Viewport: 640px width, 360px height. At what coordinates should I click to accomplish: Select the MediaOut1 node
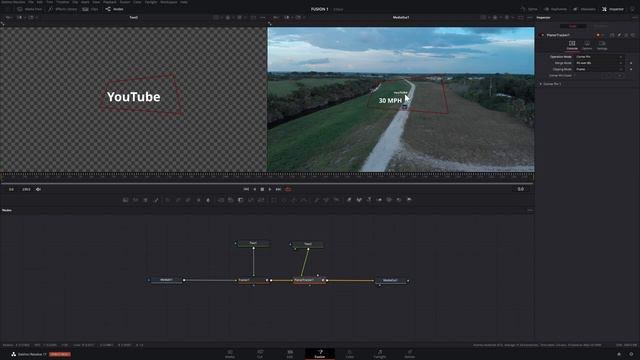click(391, 280)
